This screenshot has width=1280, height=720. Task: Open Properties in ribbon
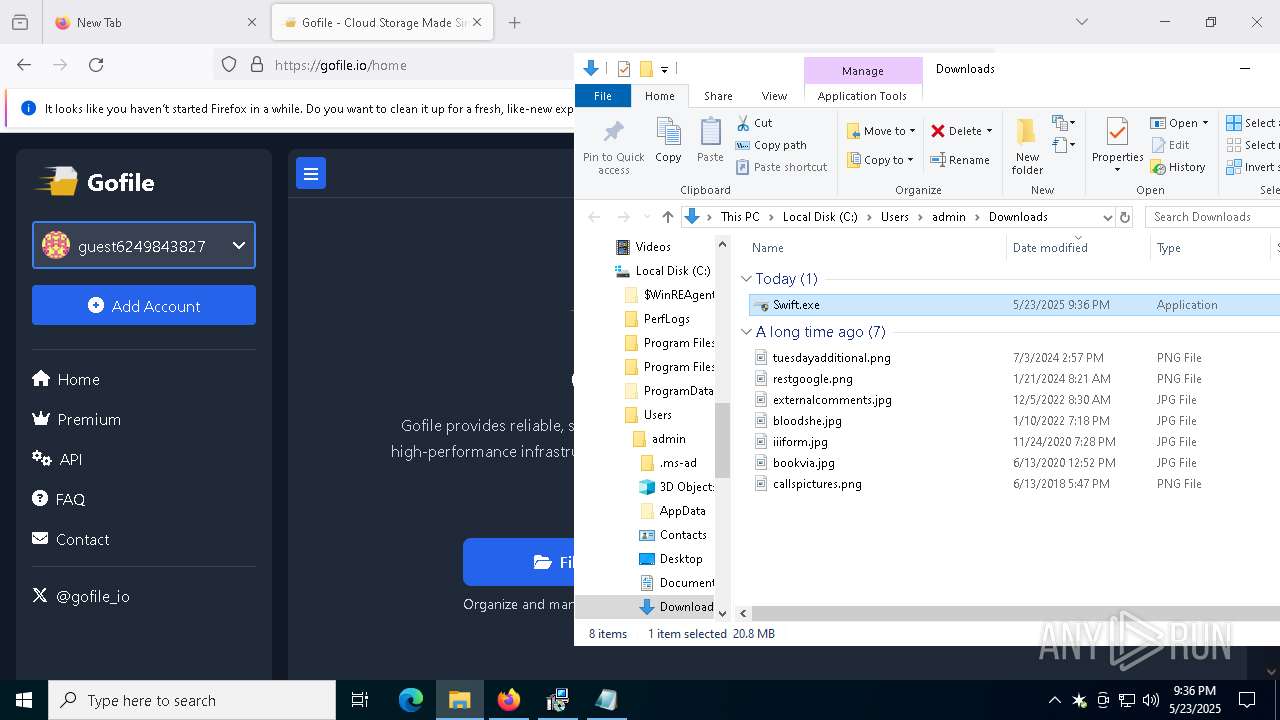[1117, 146]
